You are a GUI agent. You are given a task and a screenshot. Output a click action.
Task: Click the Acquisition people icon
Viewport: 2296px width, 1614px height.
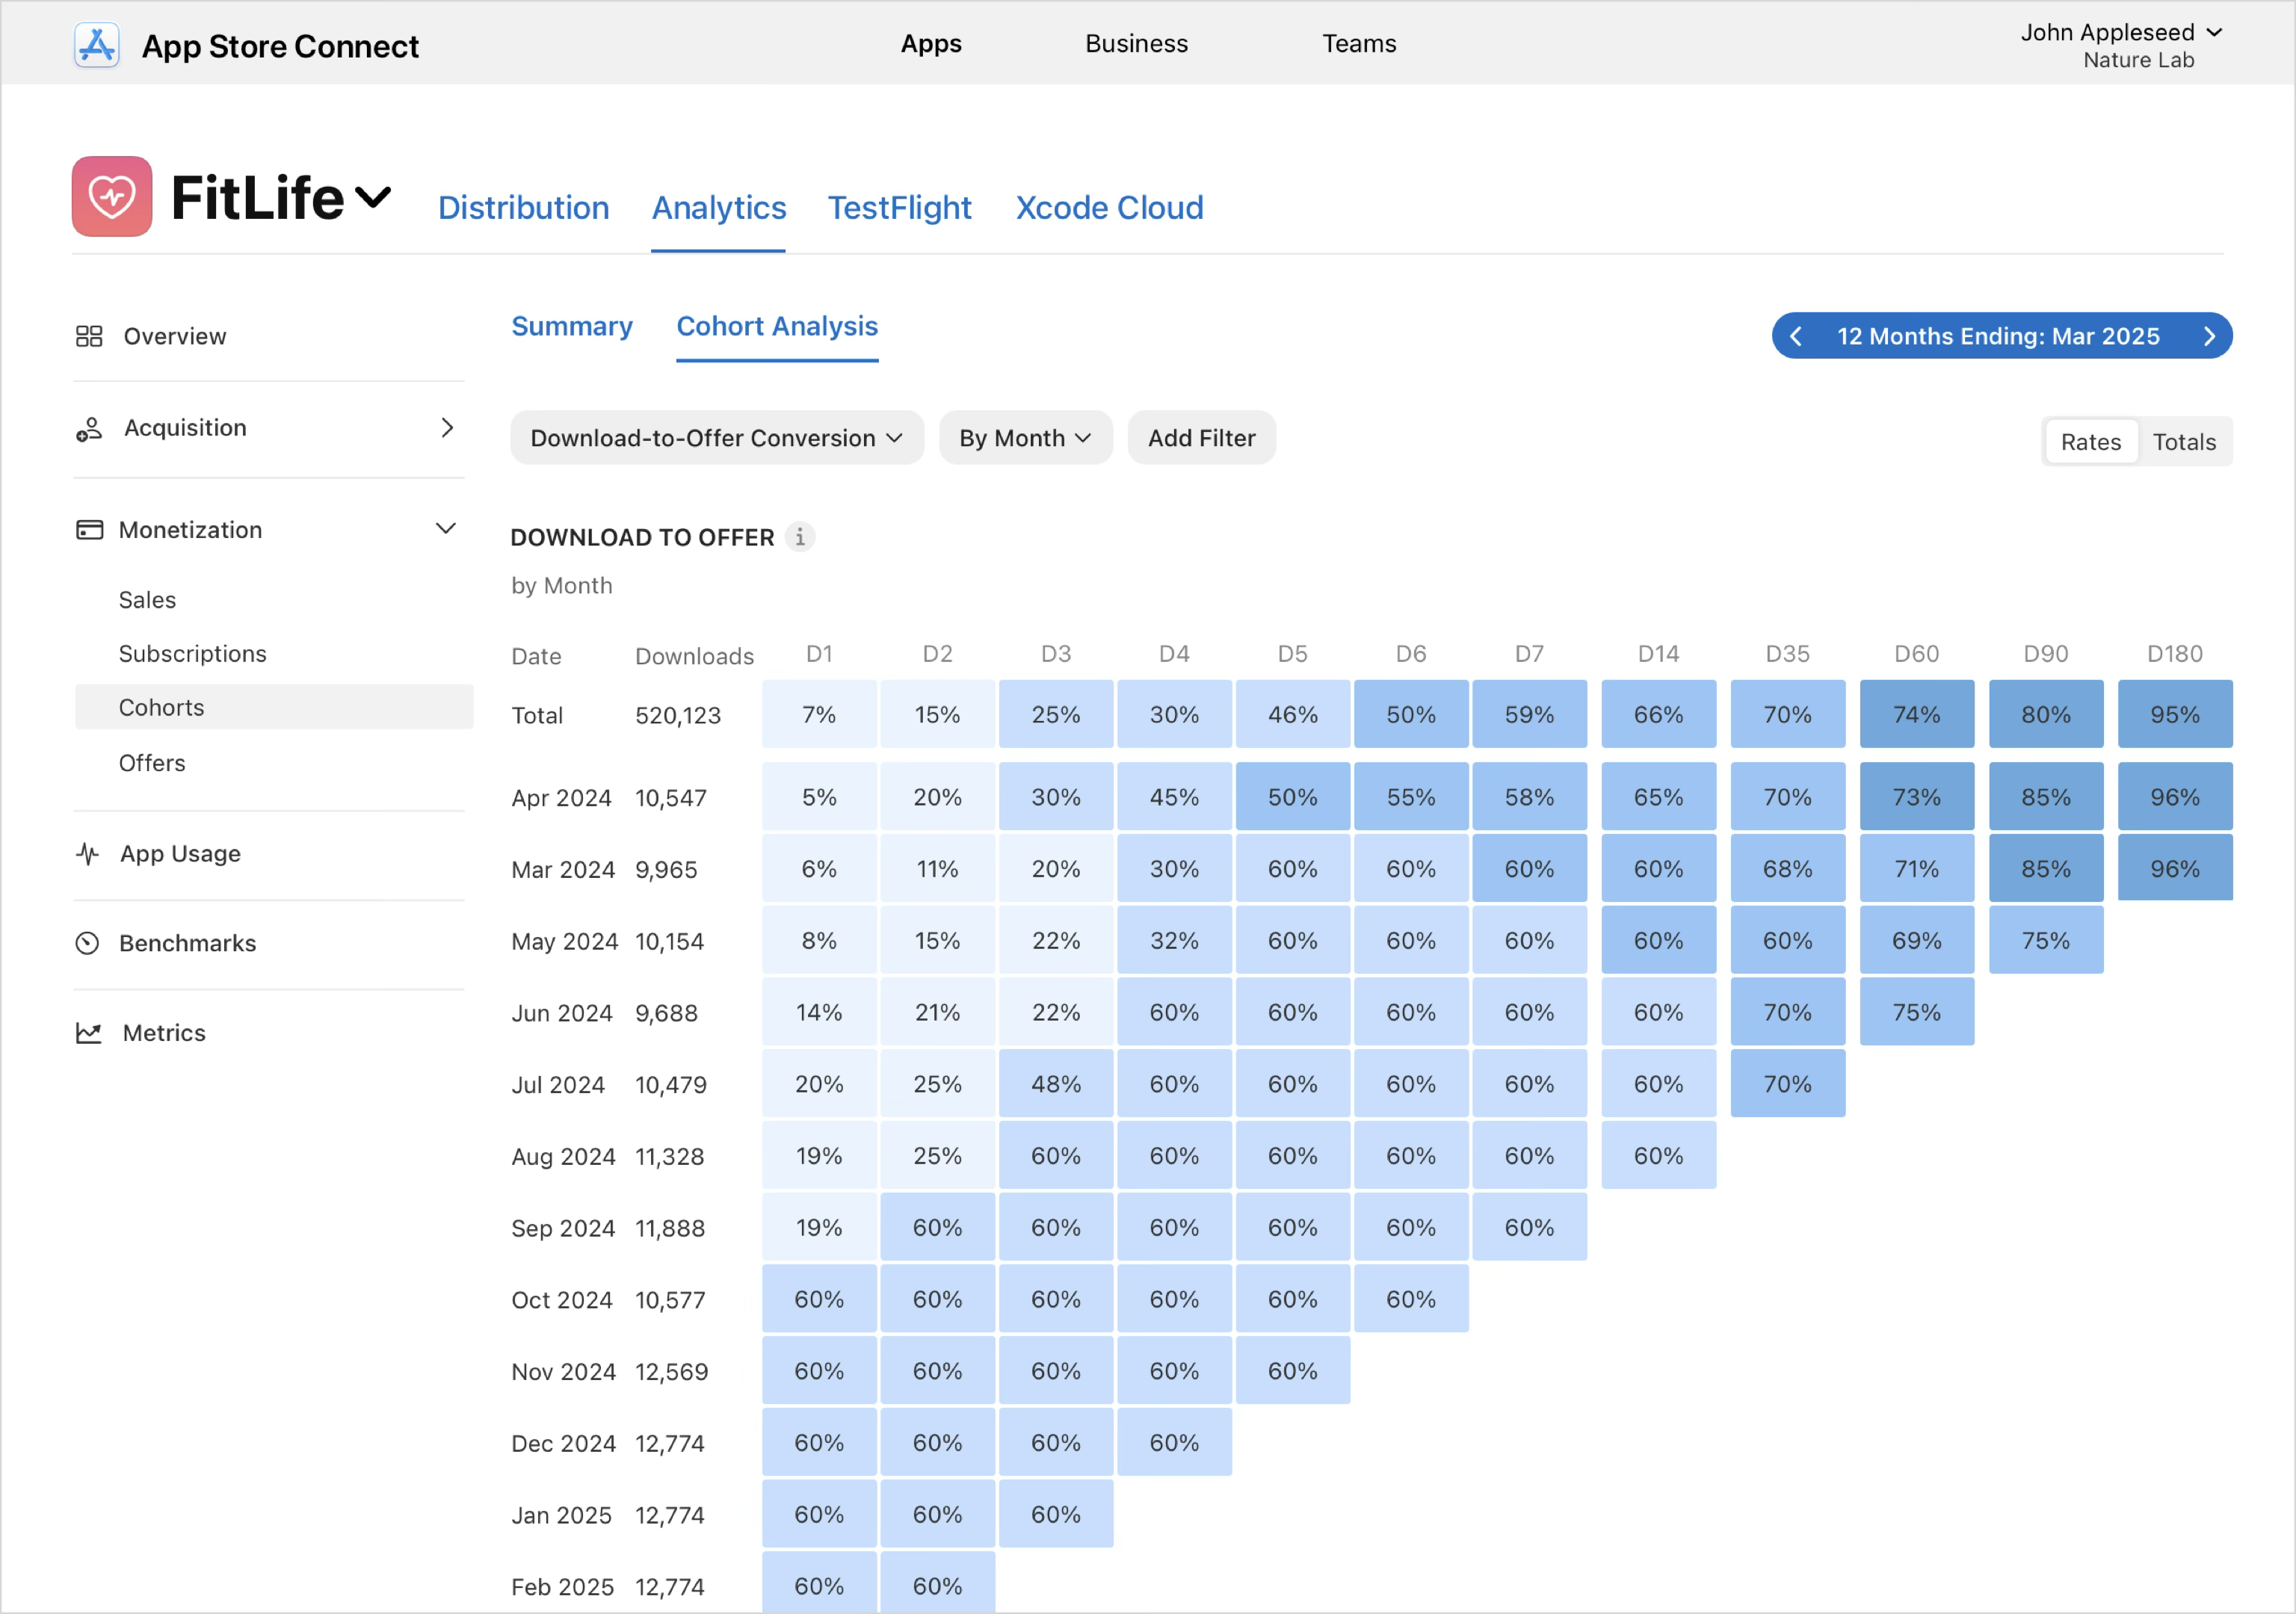[89, 429]
